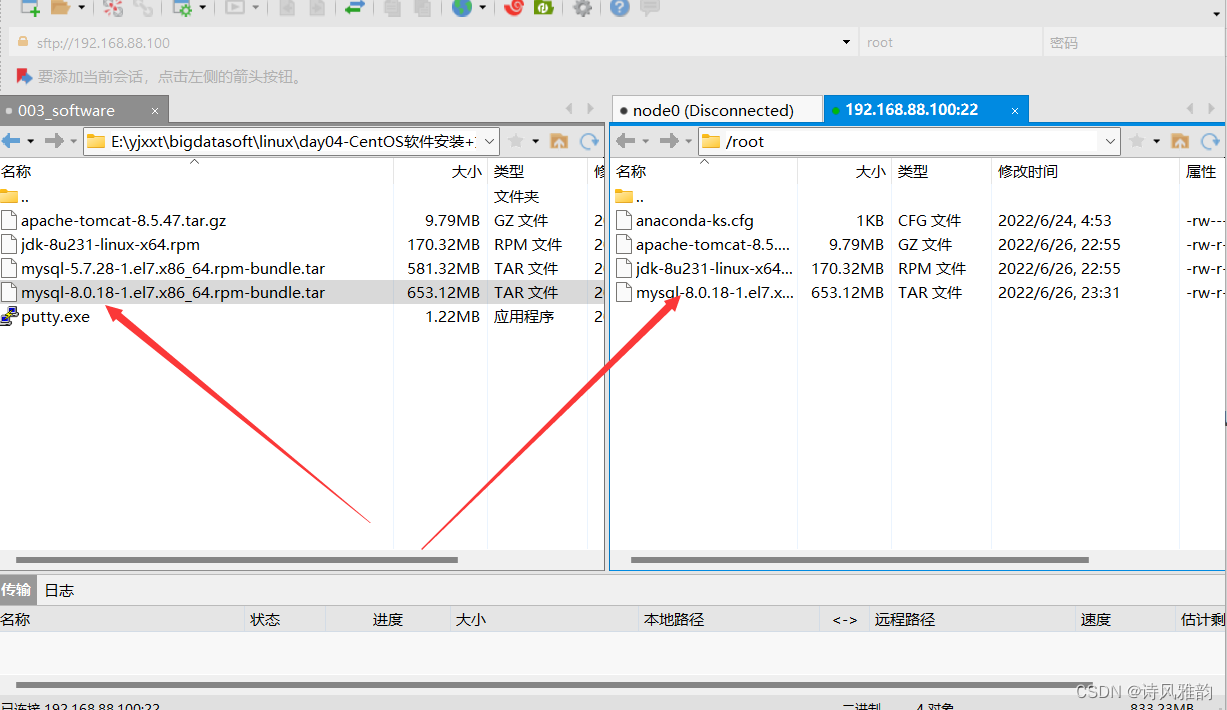The height and width of the screenshot is (710, 1227).
Task: Open session properties gear-window icon
Action: [x=183, y=8]
